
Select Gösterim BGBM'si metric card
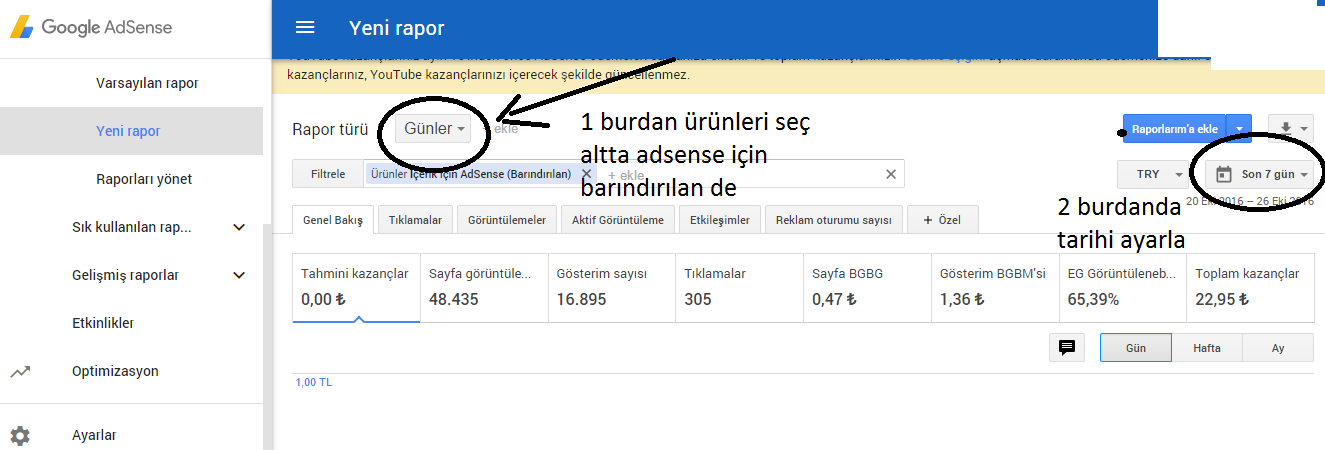point(995,287)
